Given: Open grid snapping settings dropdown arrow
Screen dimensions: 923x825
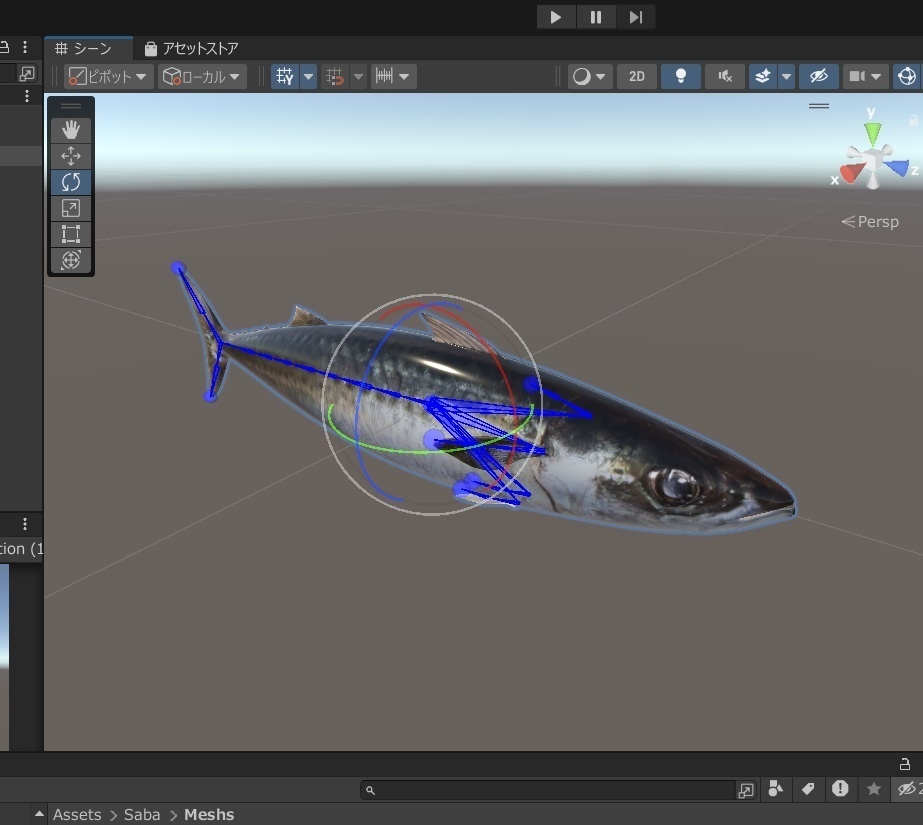Looking at the screenshot, I should pos(358,76).
